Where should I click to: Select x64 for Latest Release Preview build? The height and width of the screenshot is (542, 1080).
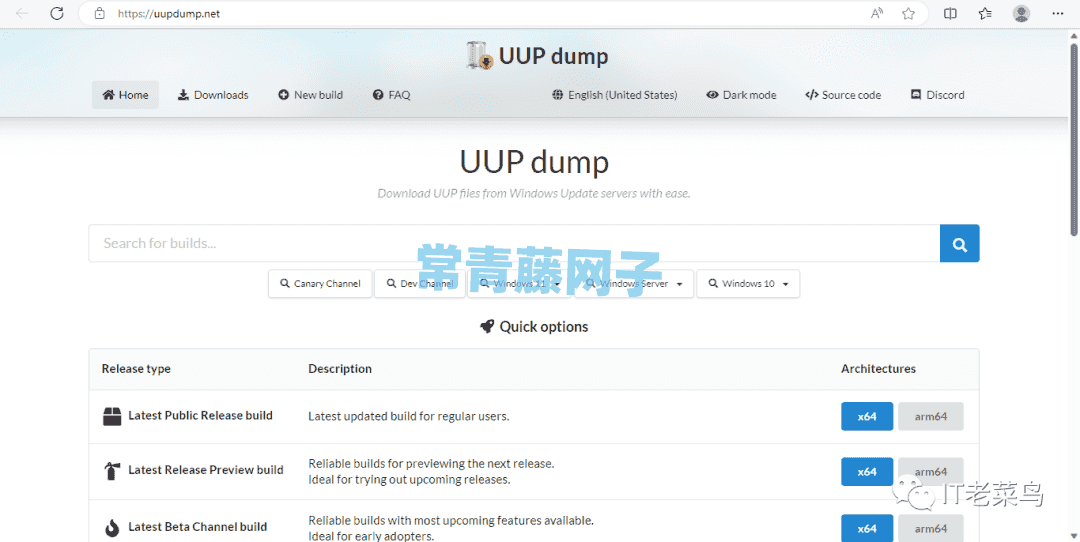[867, 472]
